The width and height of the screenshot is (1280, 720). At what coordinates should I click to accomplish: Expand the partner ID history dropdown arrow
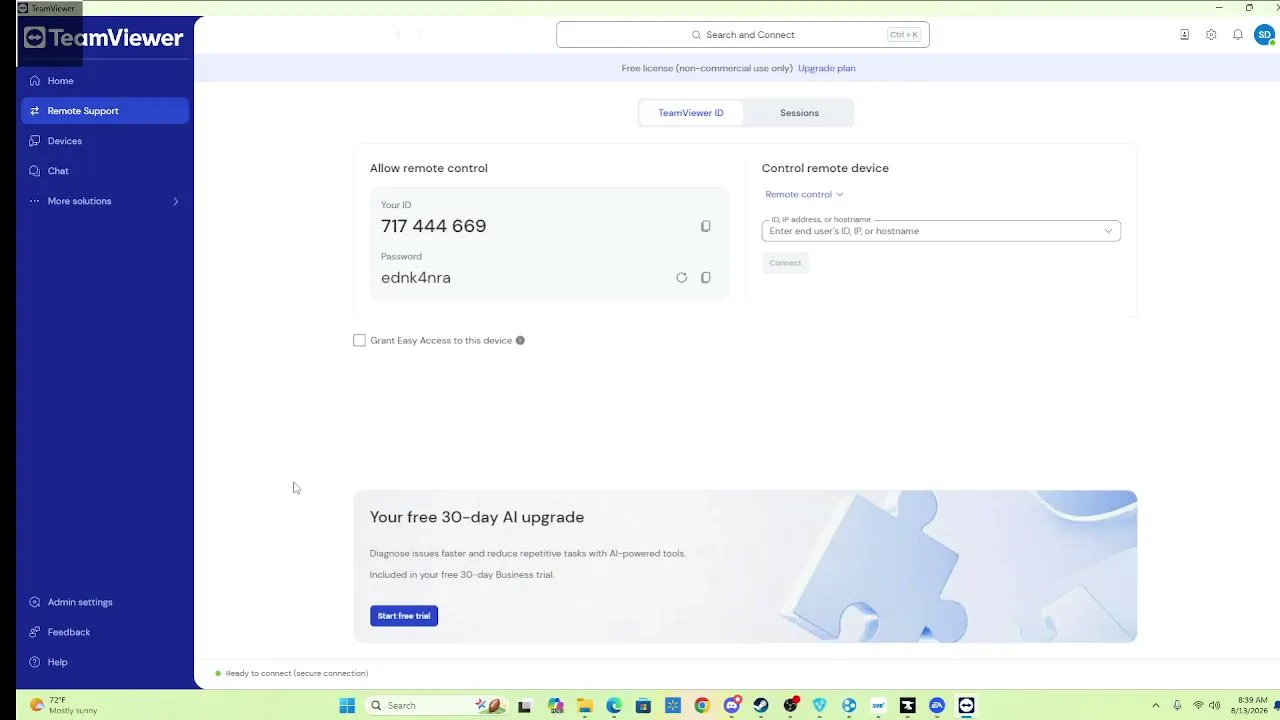point(1108,231)
